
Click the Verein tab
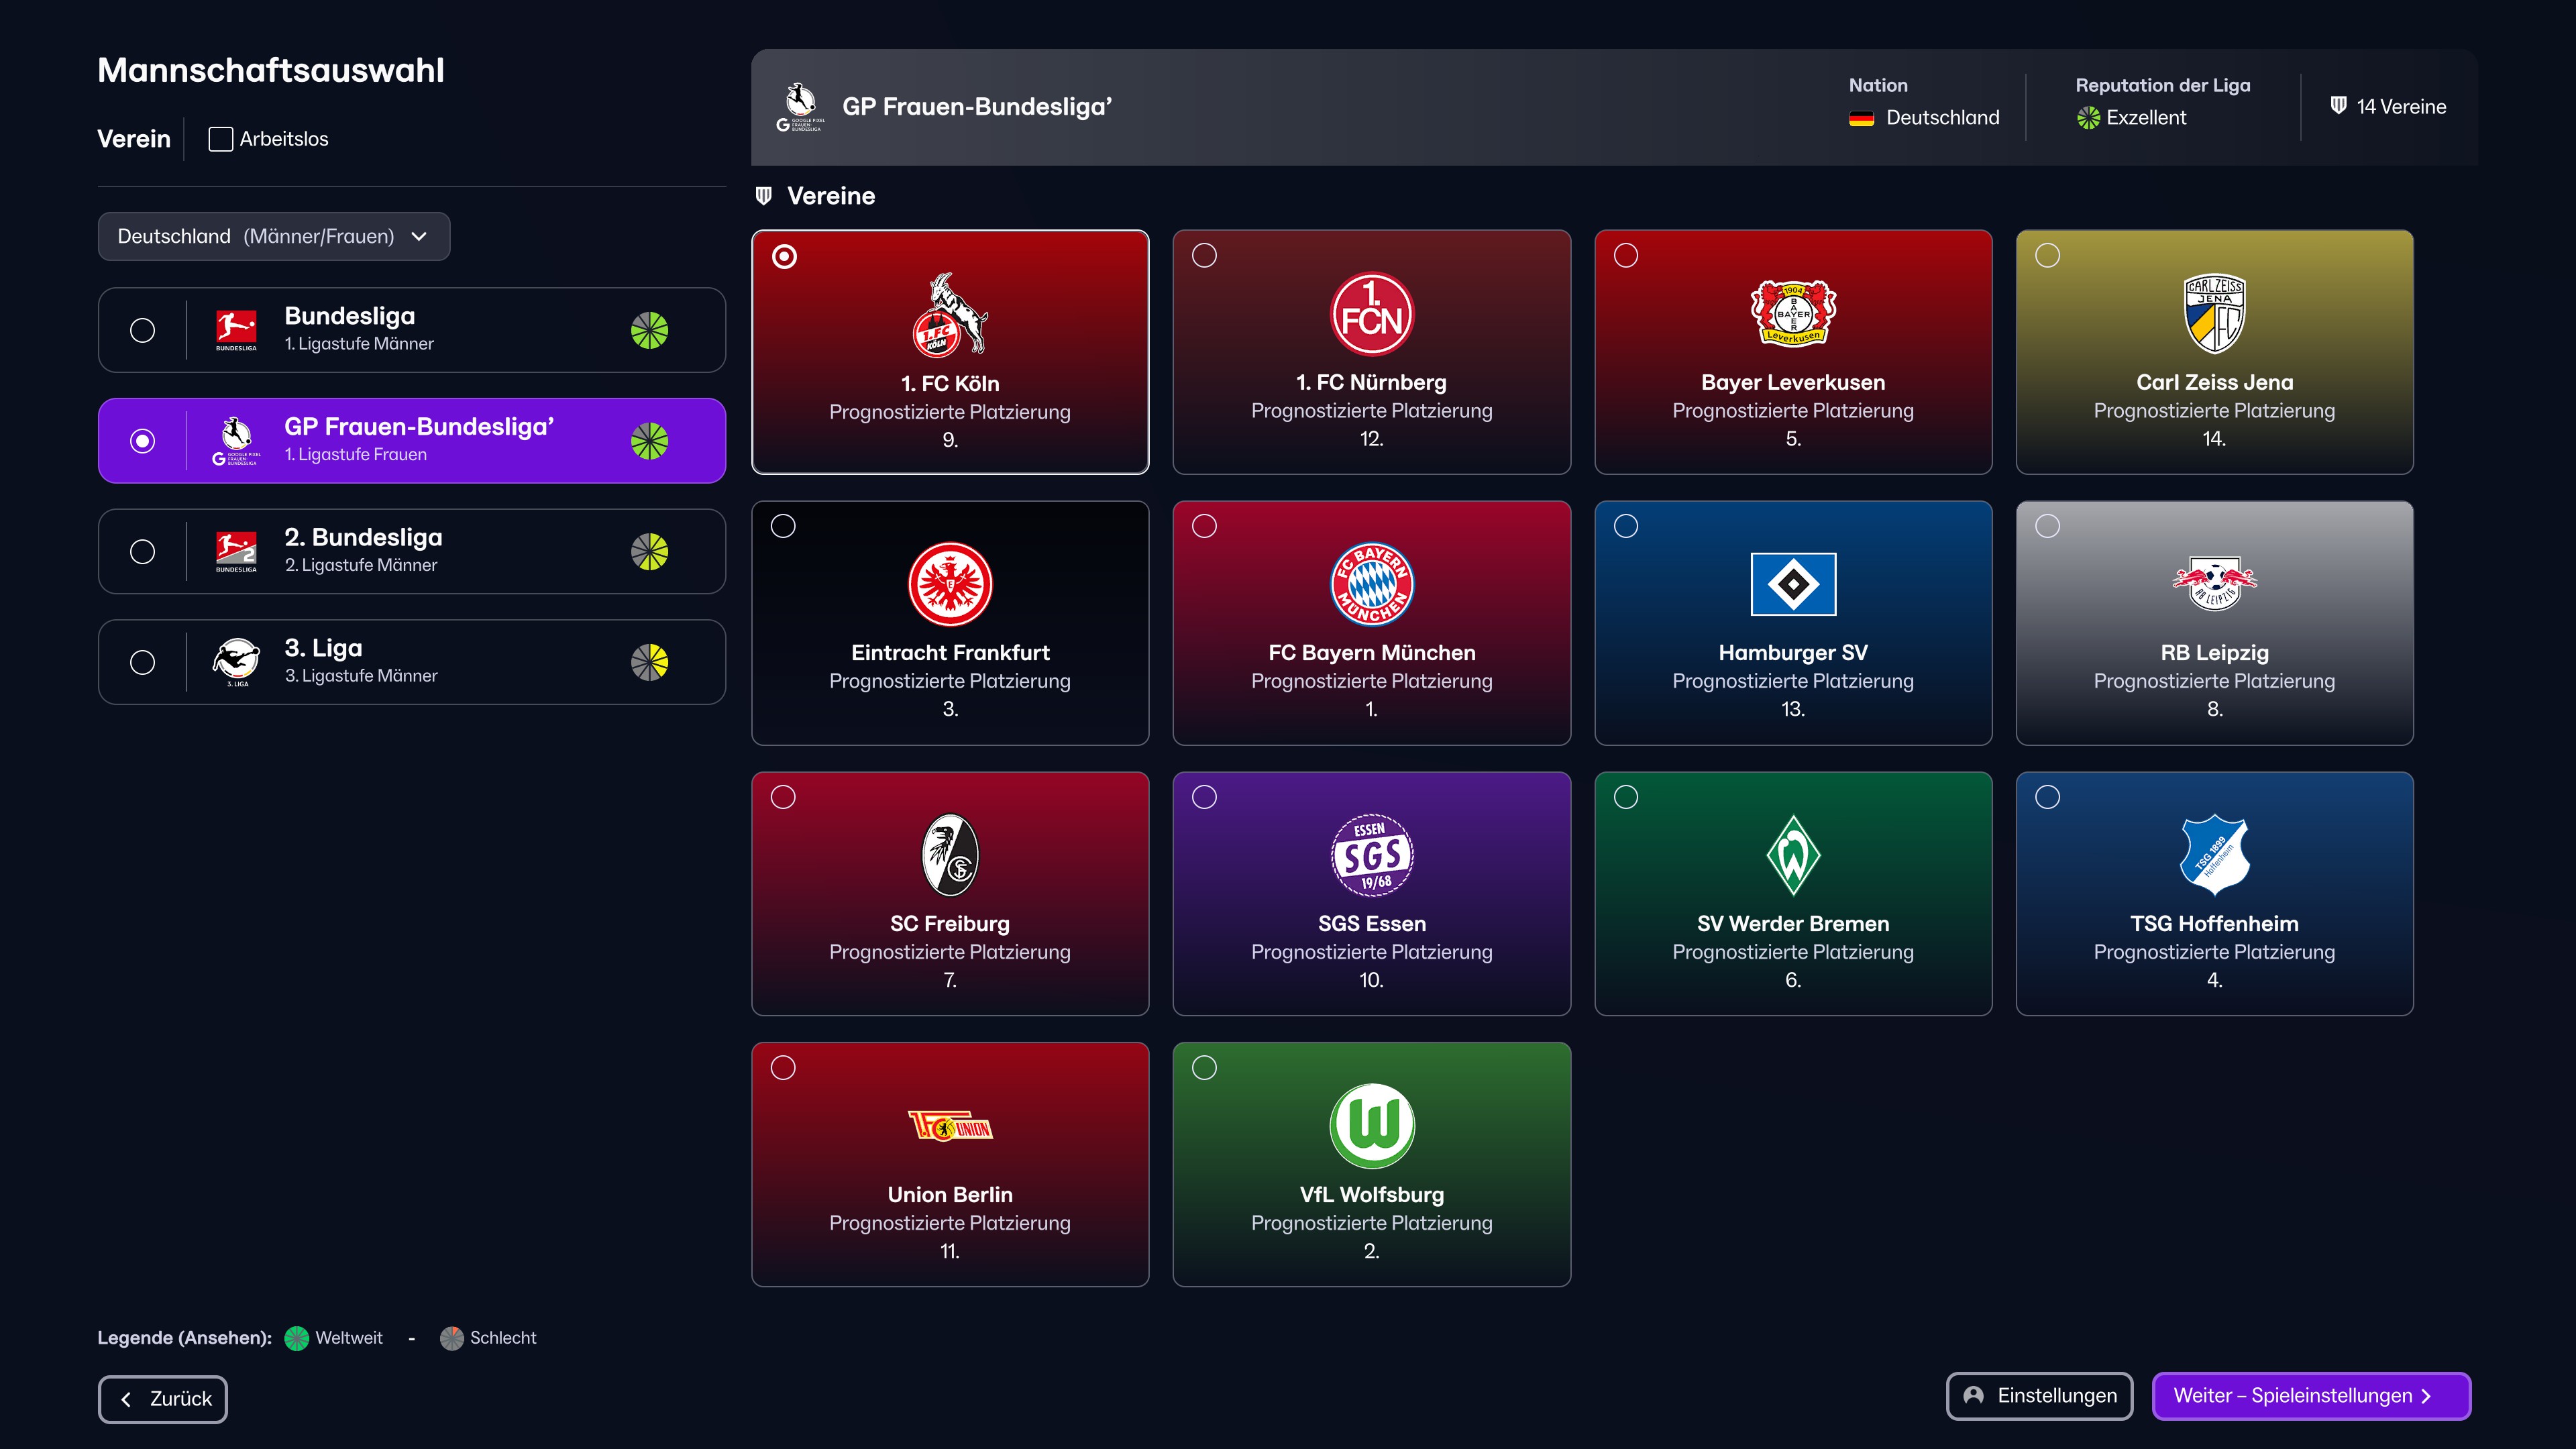133,139
